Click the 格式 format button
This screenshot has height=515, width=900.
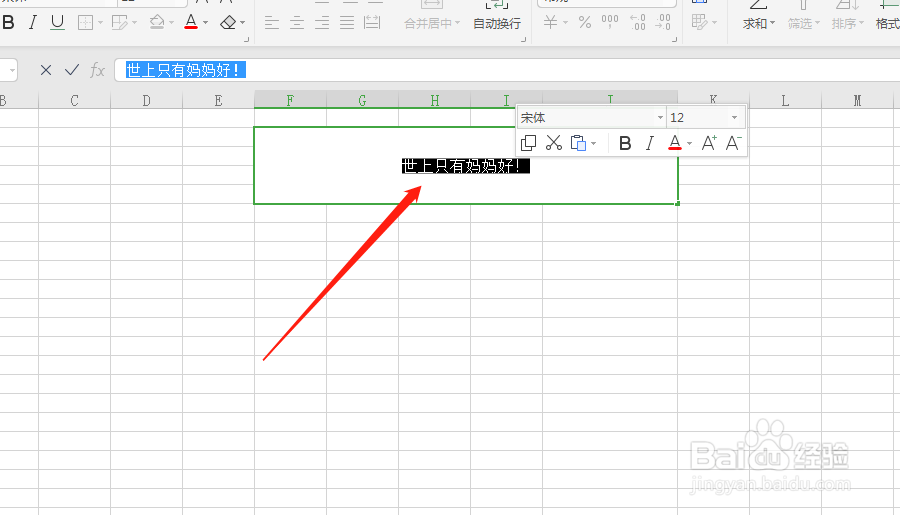(887, 24)
